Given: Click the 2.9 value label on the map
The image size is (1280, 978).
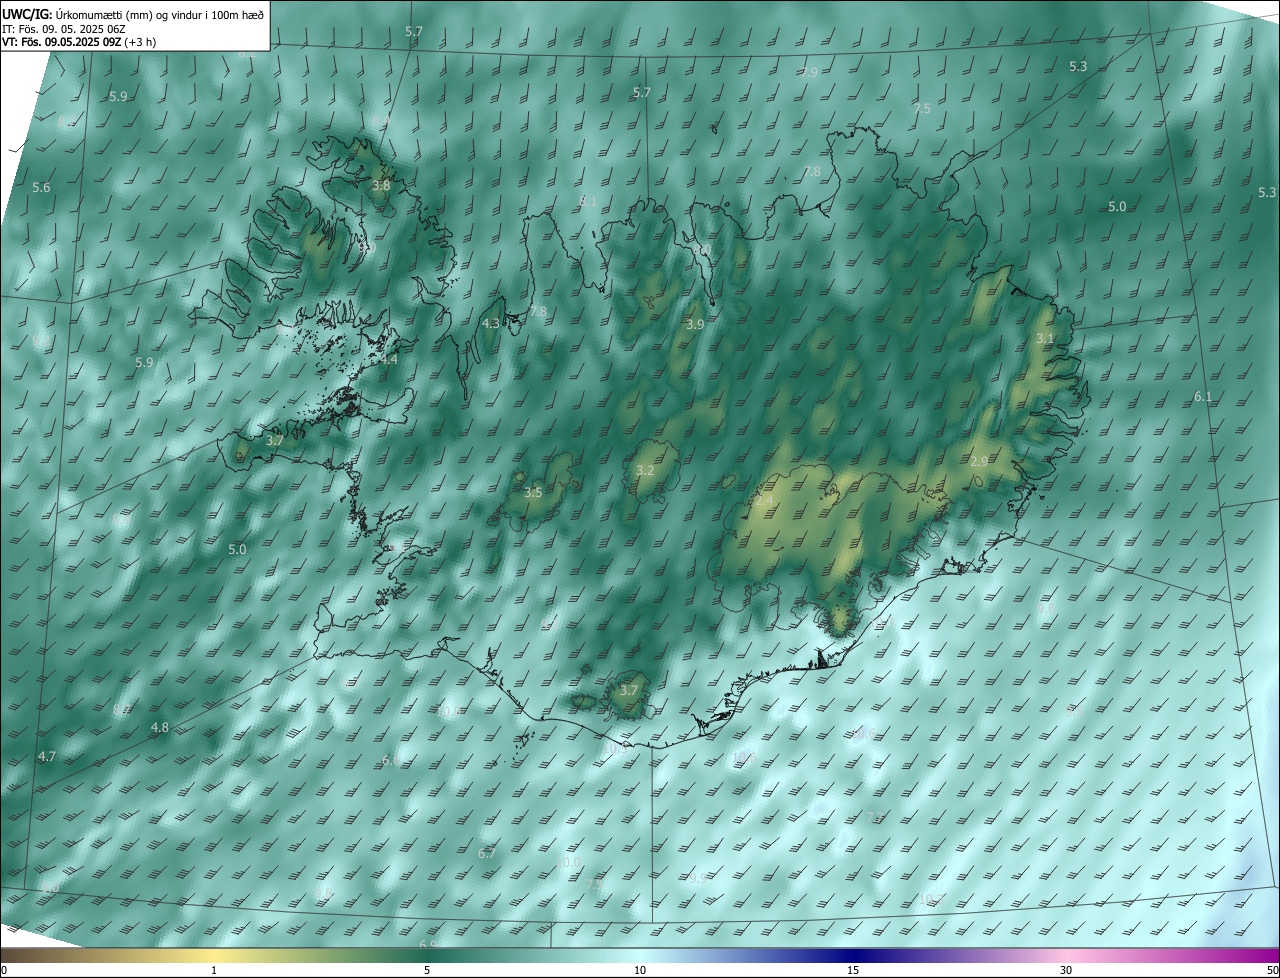Looking at the screenshot, I should point(979,461).
